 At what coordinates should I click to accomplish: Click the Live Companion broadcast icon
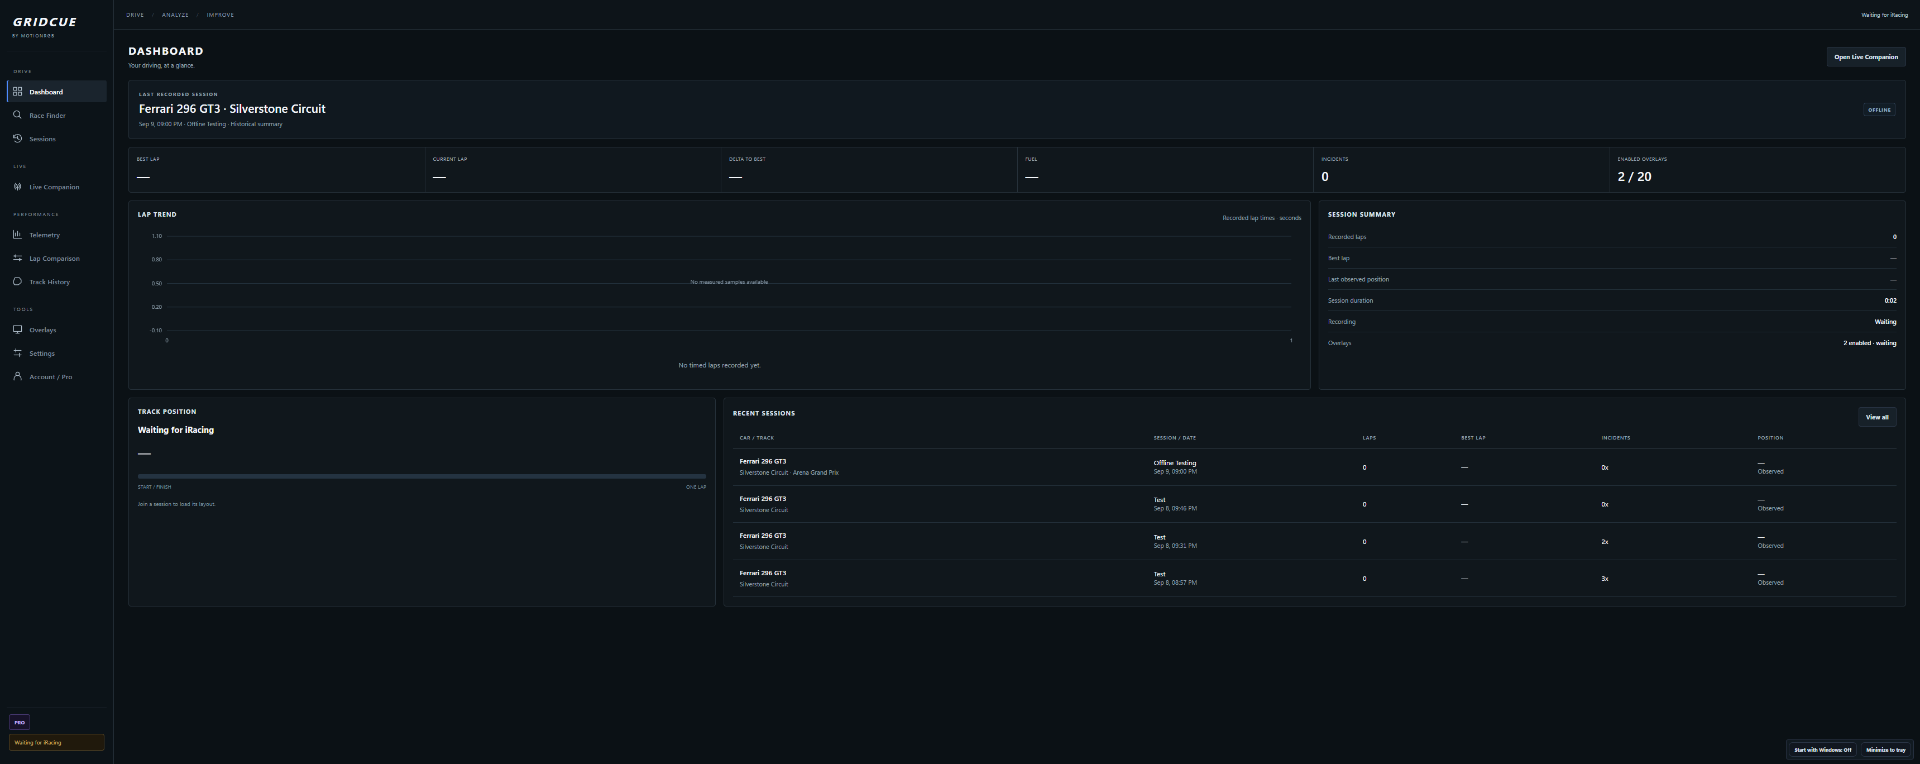pos(17,187)
